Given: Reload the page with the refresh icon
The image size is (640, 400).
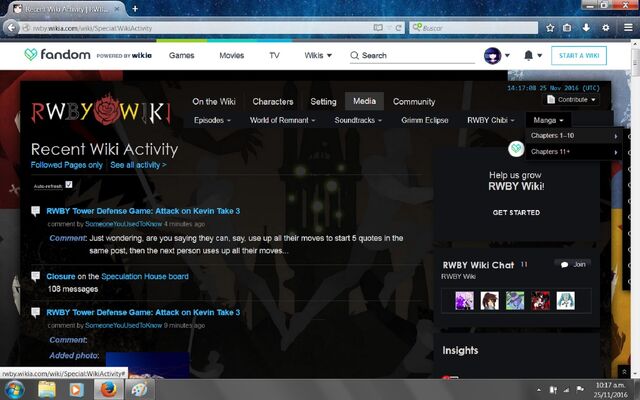Looking at the screenshot, I should (398, 28).
